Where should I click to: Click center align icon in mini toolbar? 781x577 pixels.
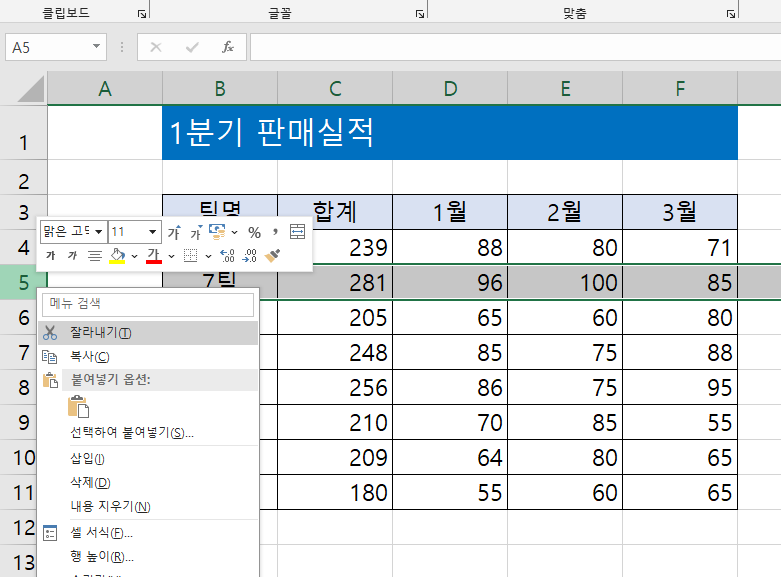click(x=95, y=256)
